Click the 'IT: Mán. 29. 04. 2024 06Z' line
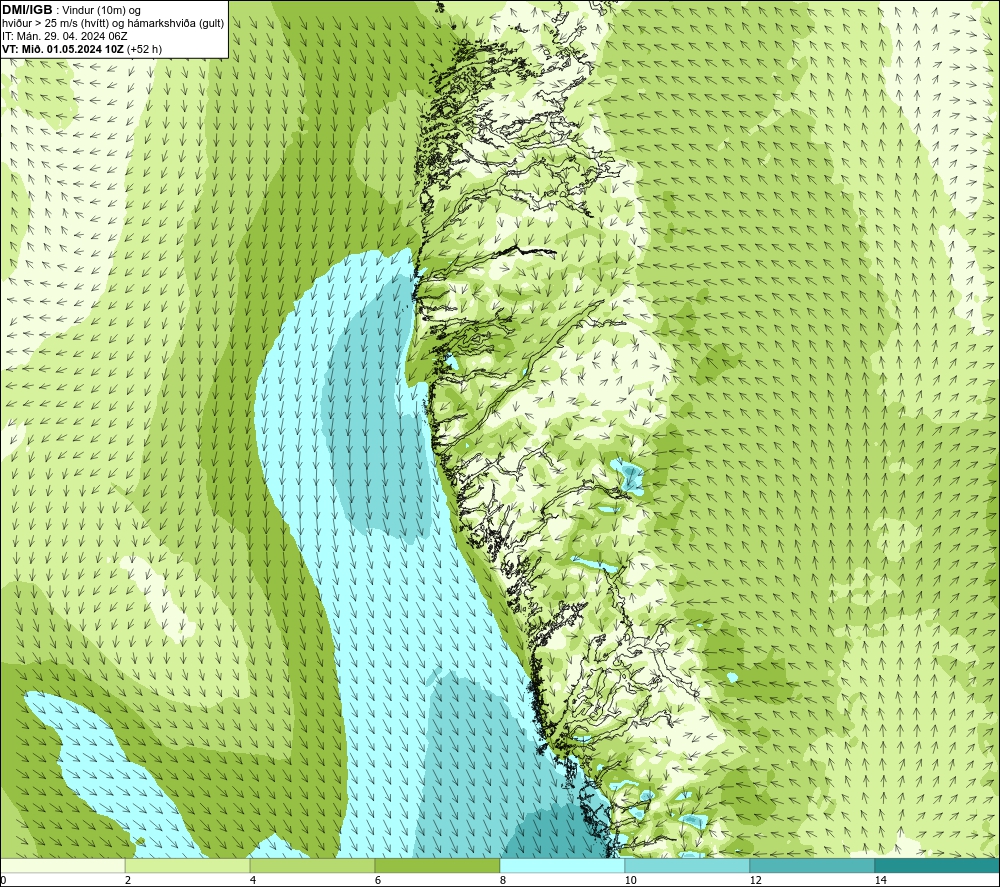The image size is (1000, 887). (x=64, y=36)
